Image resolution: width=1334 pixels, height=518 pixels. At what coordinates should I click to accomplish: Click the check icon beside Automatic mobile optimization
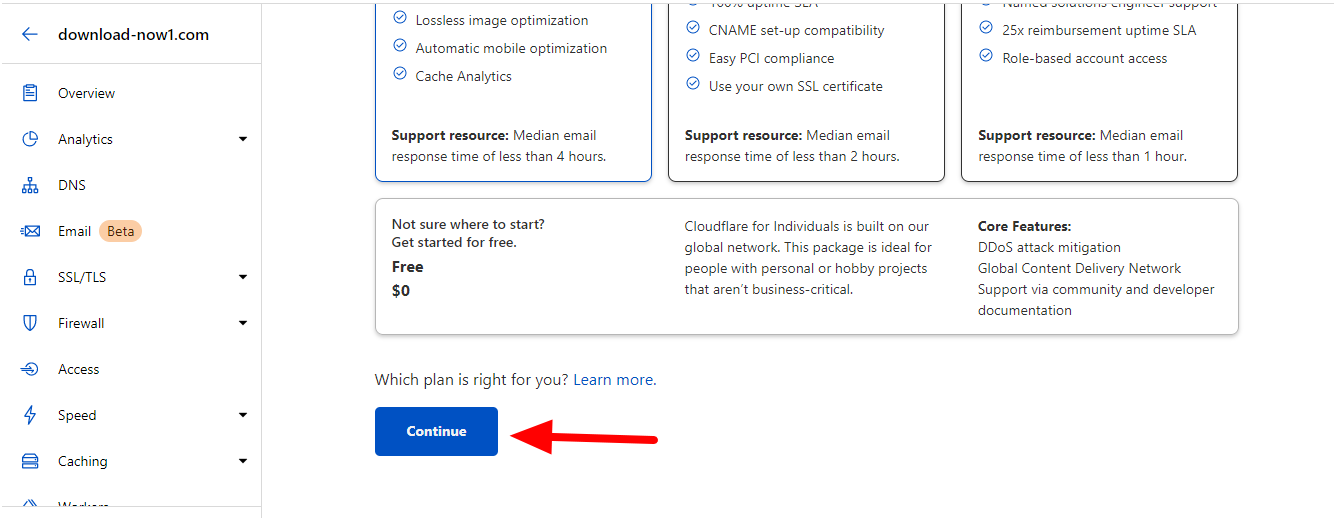(400, 46)
